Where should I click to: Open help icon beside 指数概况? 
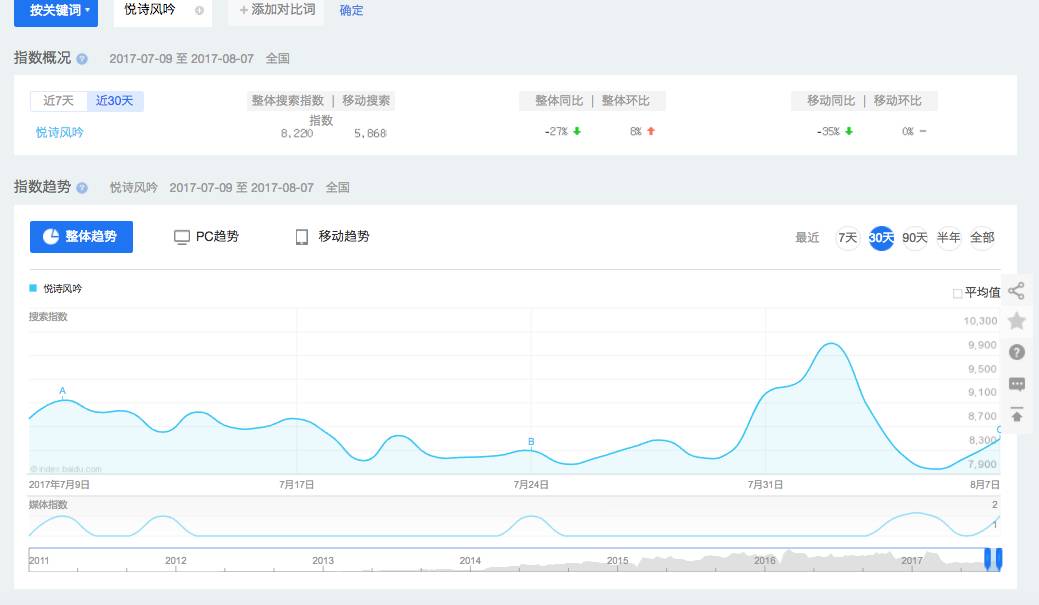pos(82,58)
